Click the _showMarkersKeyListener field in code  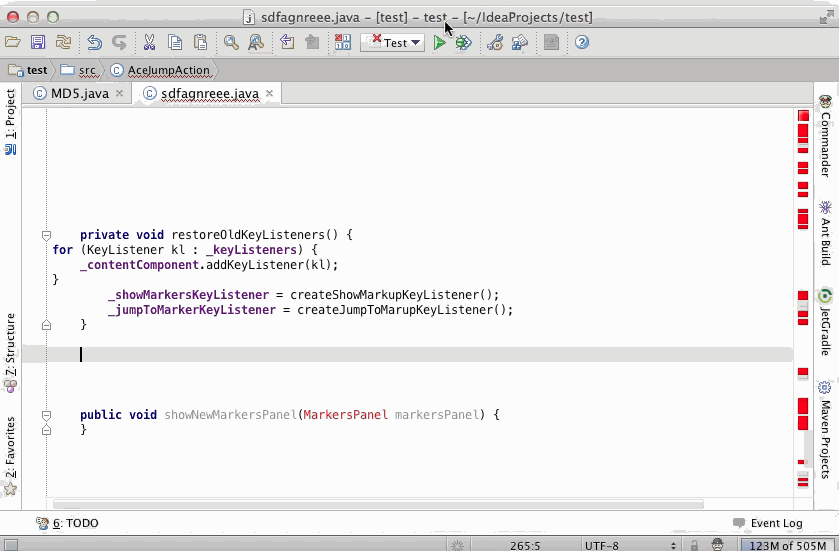click(x=188, y=295)
